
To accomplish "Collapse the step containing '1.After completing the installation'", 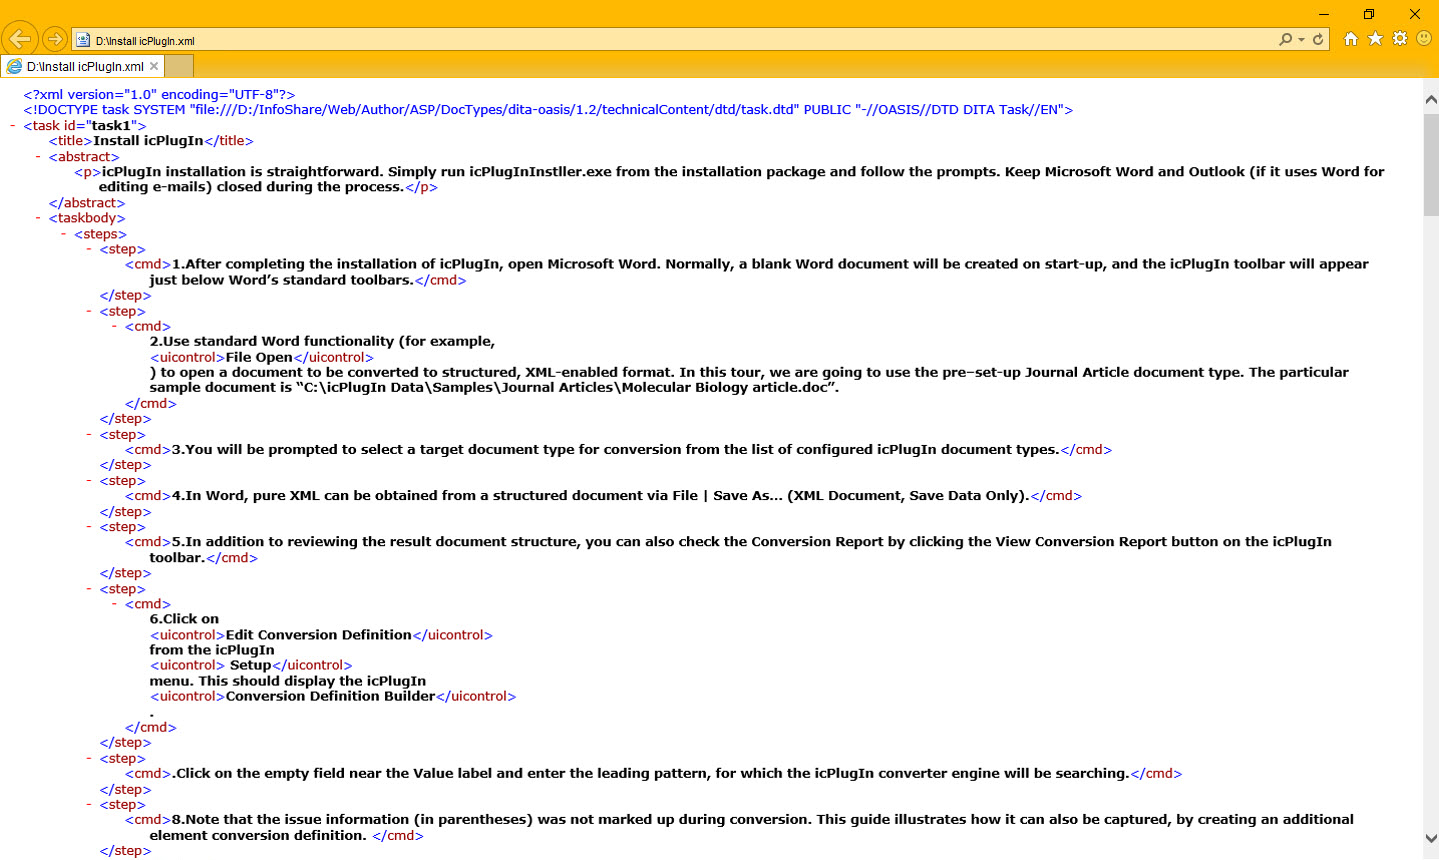I will [x=89, y=249].
